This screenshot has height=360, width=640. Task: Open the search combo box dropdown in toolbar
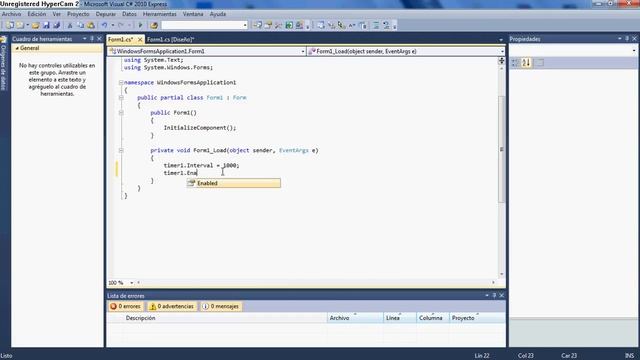tap(245, 25)
